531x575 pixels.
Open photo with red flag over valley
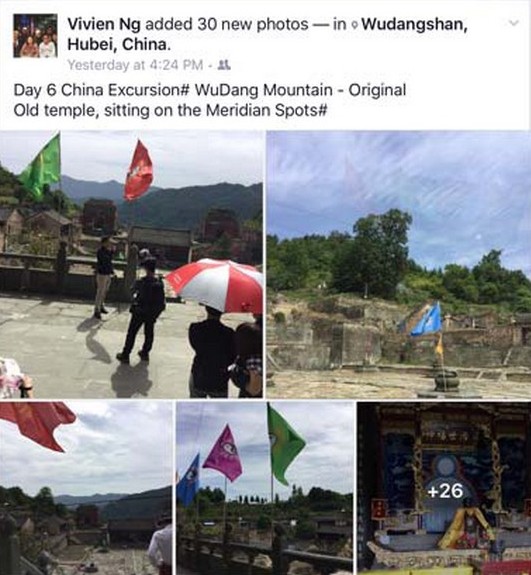pos(86,488)
